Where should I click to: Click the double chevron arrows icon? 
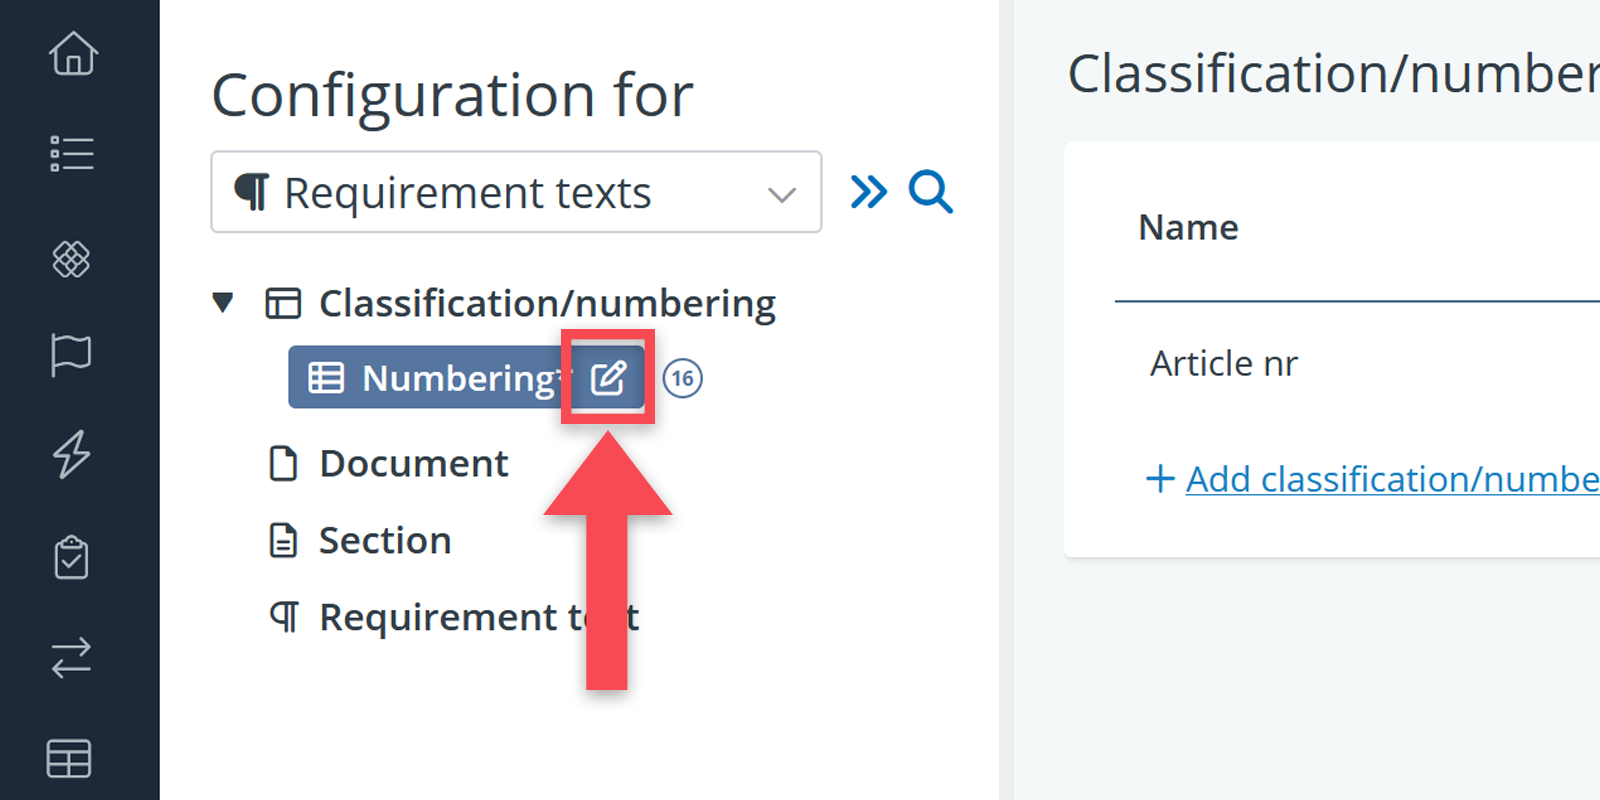(x=868, y=191)
